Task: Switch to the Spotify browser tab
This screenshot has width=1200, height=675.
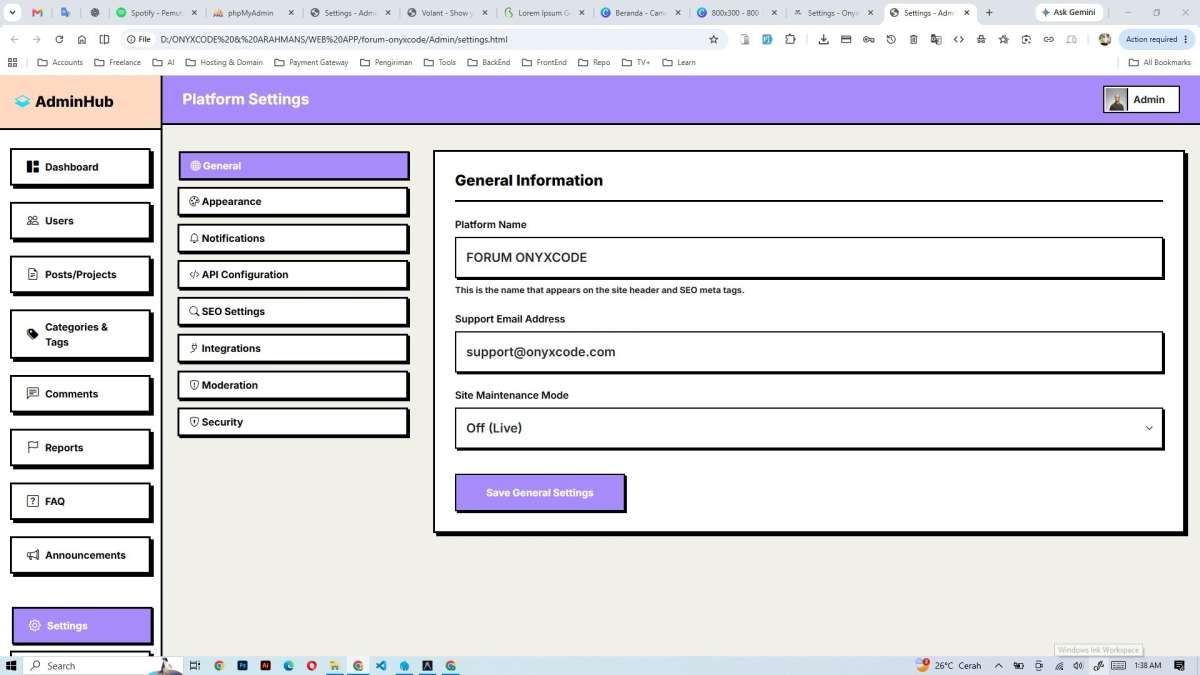Action: 155,13
